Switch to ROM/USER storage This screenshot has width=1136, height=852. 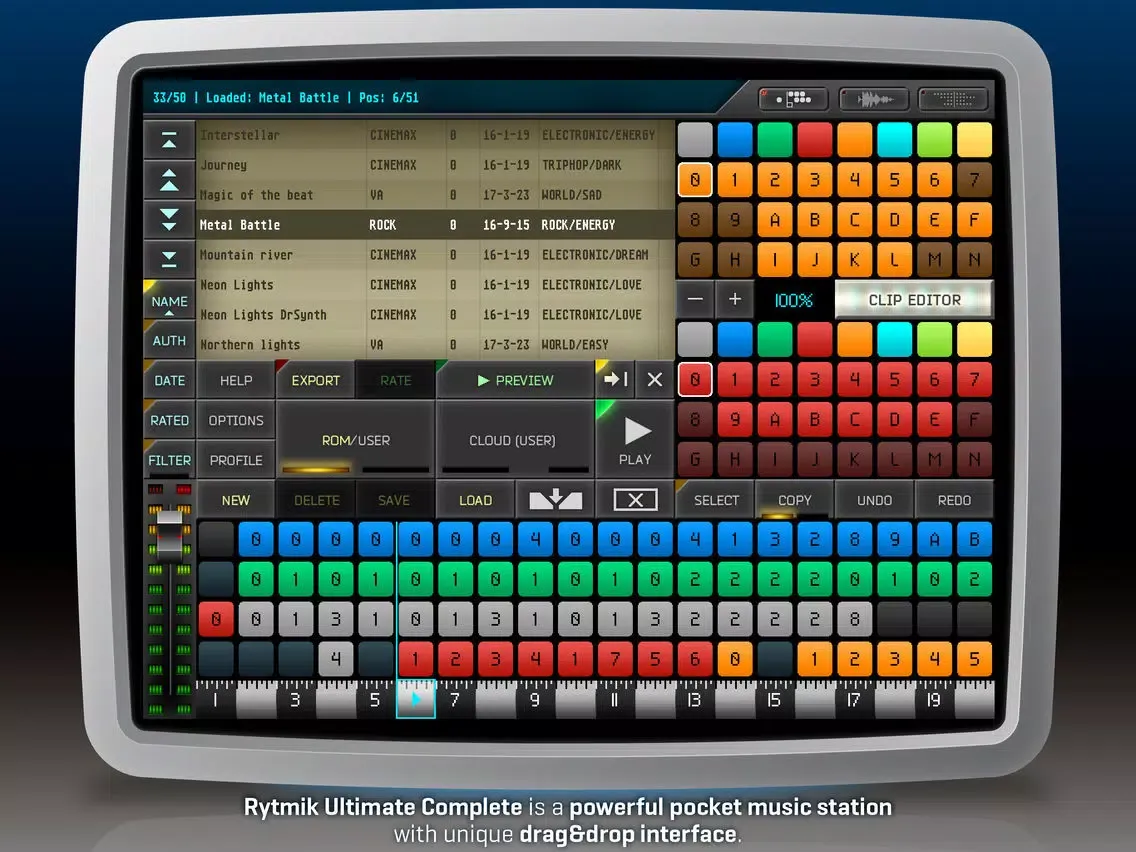(x=356, y=440)
